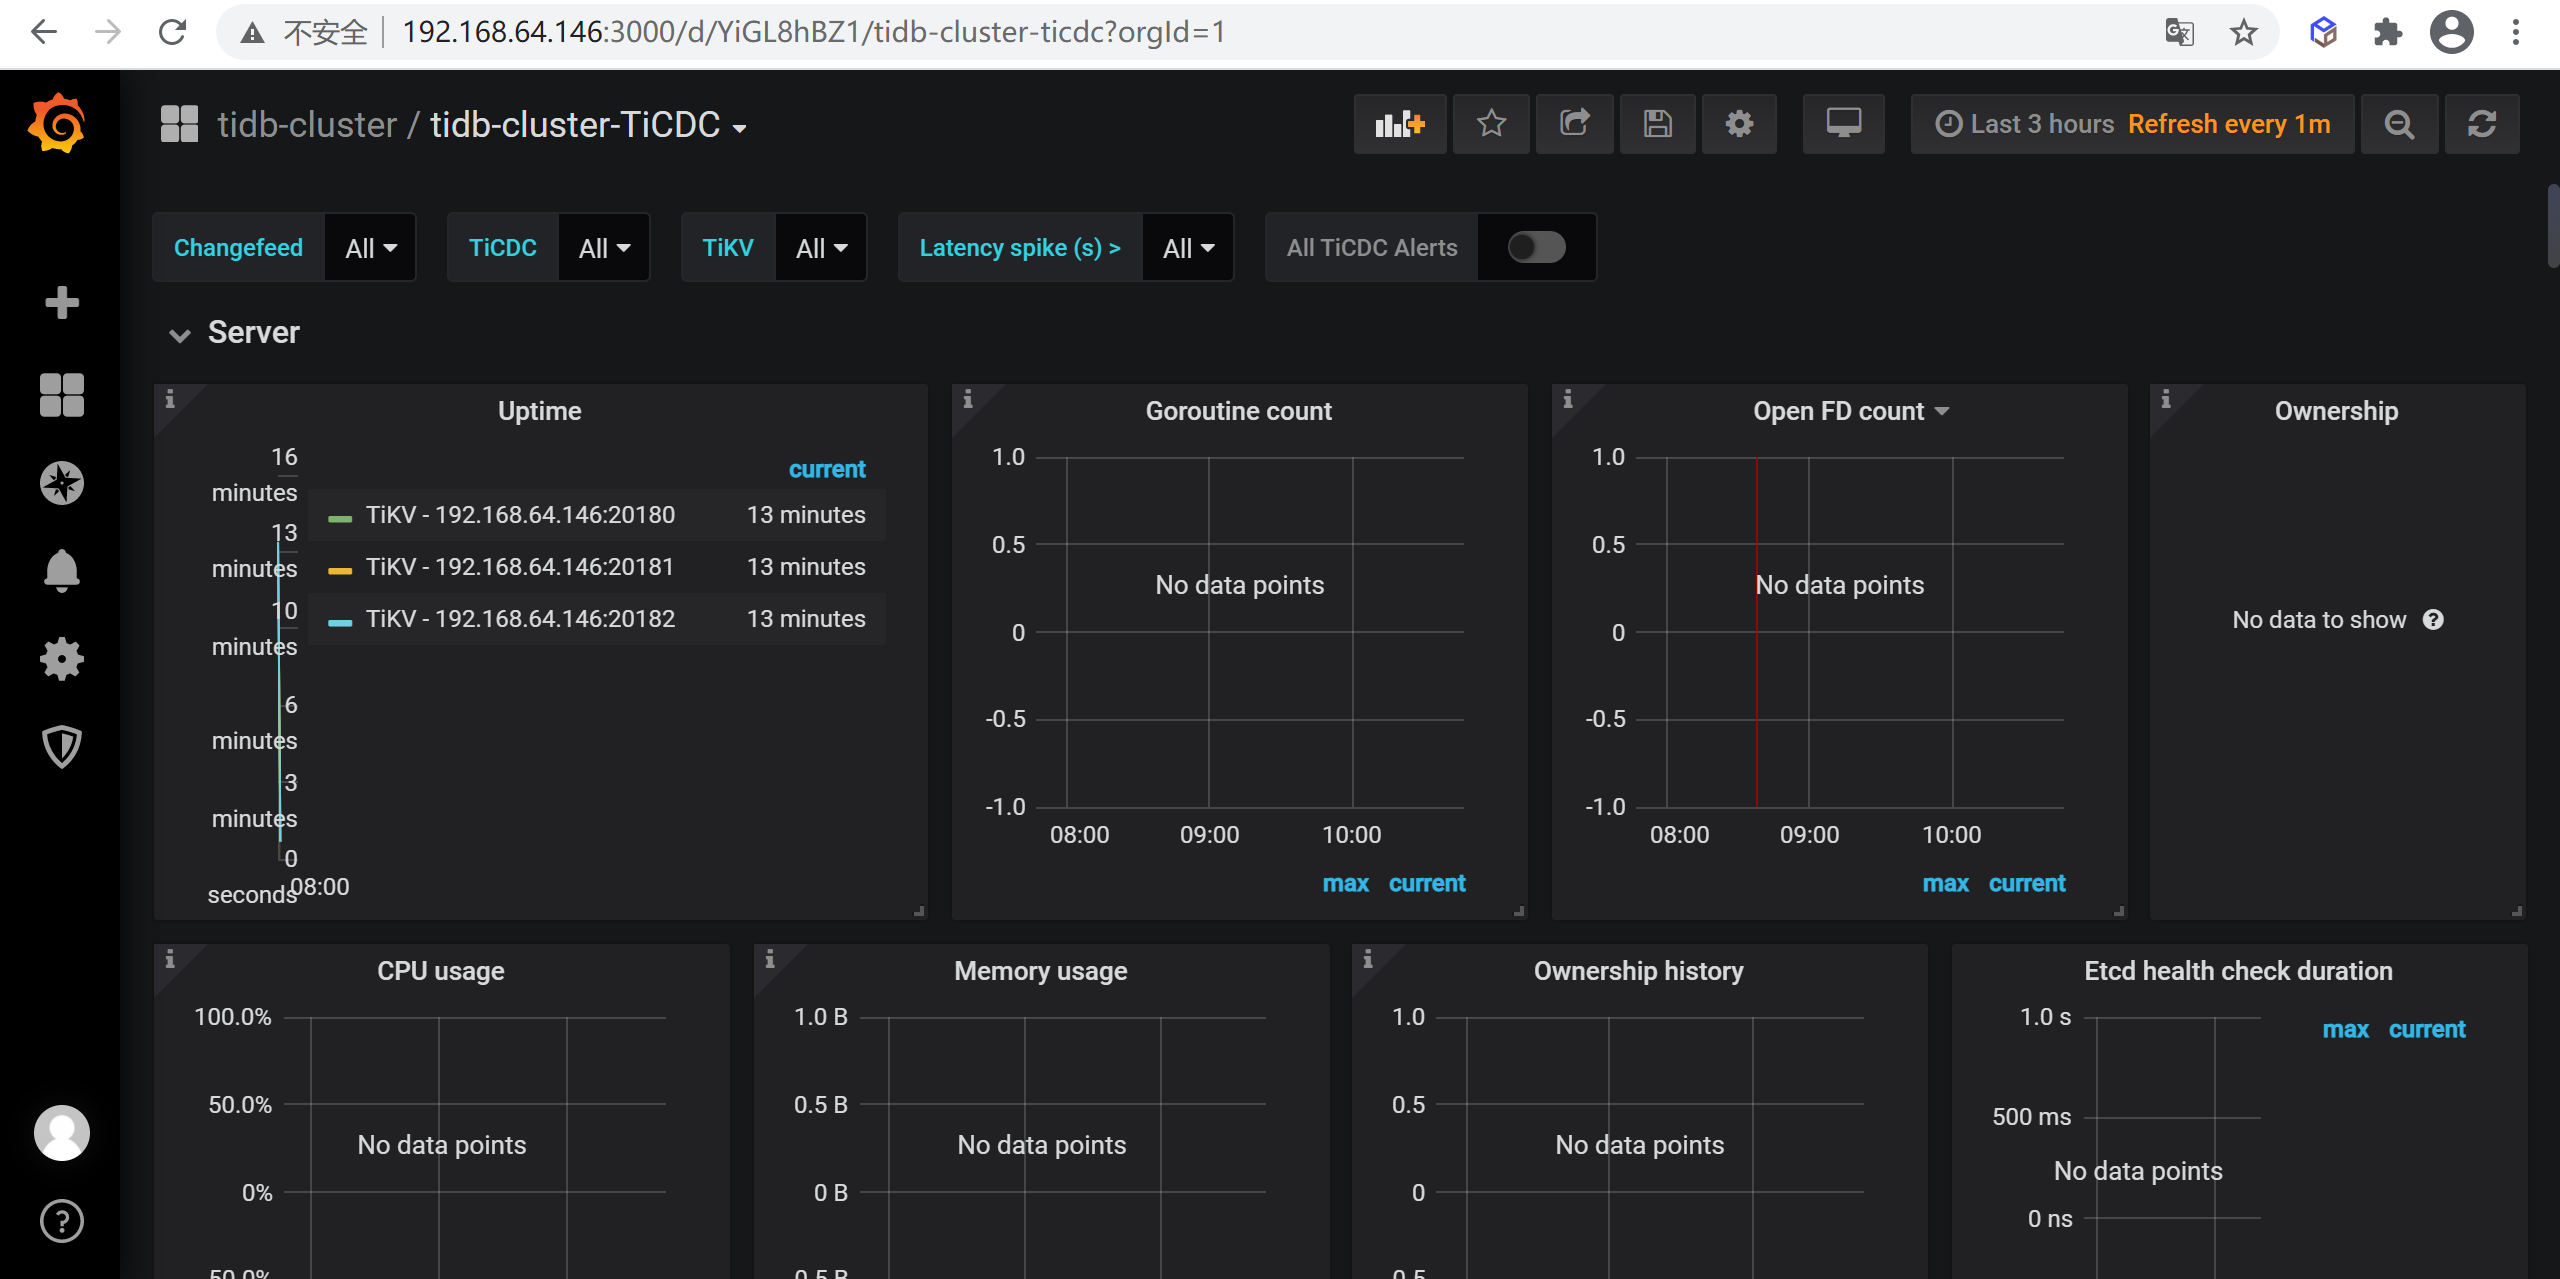Sort Open FD count legend by max

coord(1946,883)
